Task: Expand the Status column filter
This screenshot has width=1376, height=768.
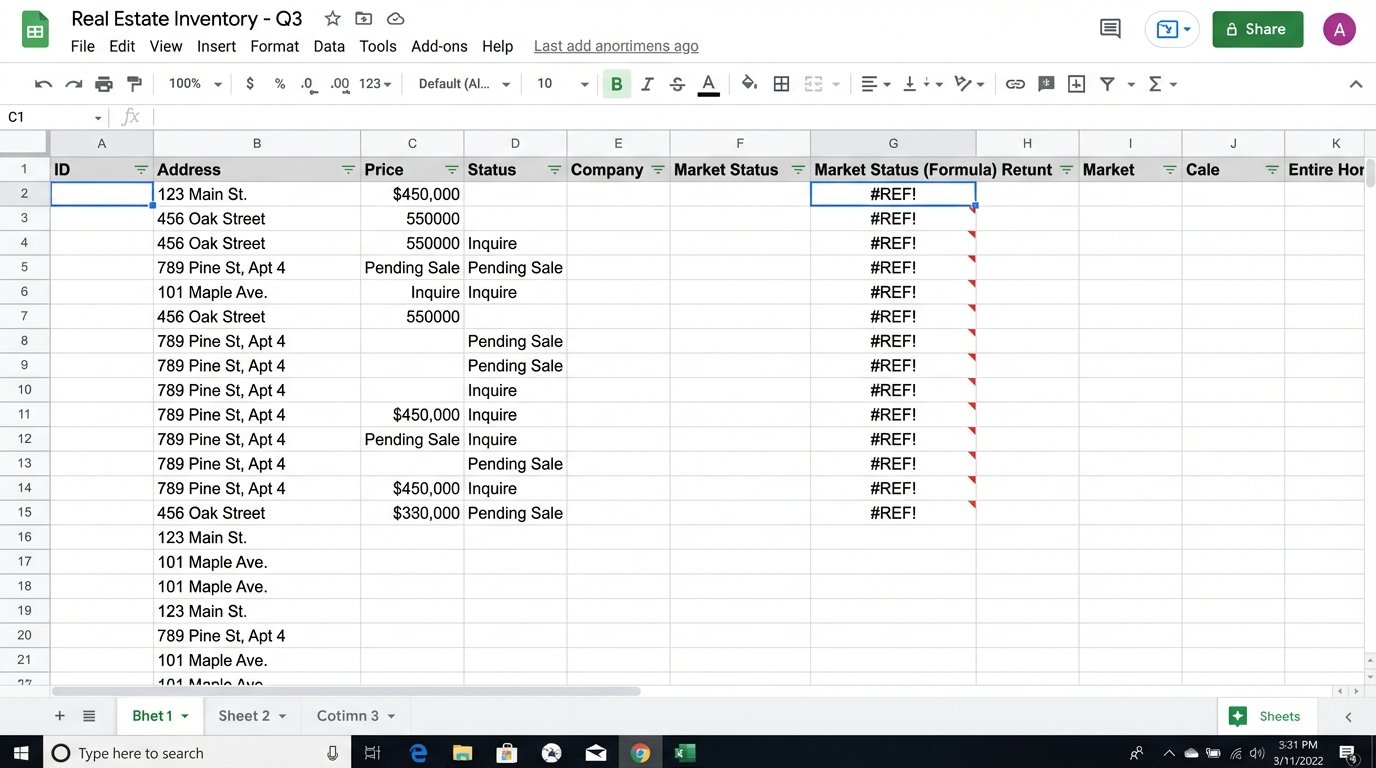Action: tap(553, 170)
